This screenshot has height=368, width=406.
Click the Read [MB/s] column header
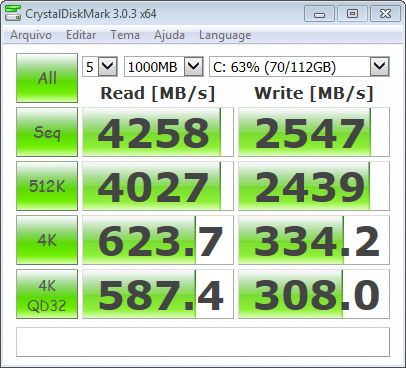point(158,93)
